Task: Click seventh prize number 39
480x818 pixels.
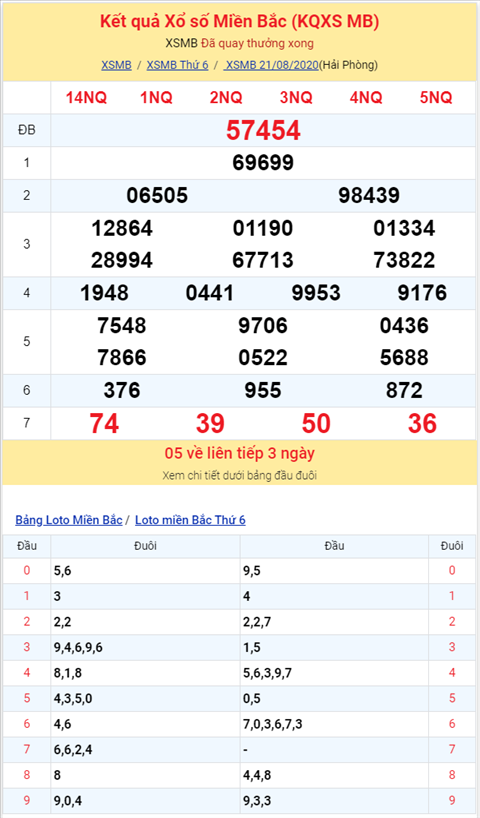Action: click(210, 424)
